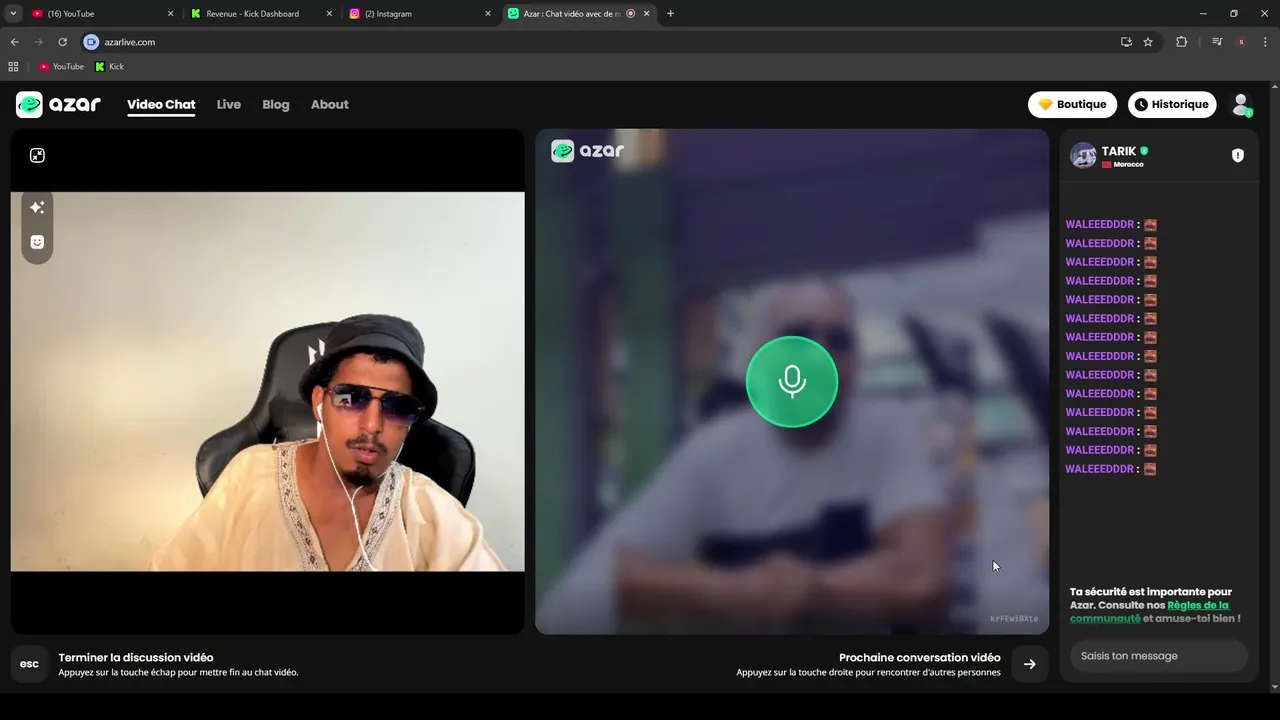
Task: Open the YouTube bookmark
Action: tap(61, 67)
